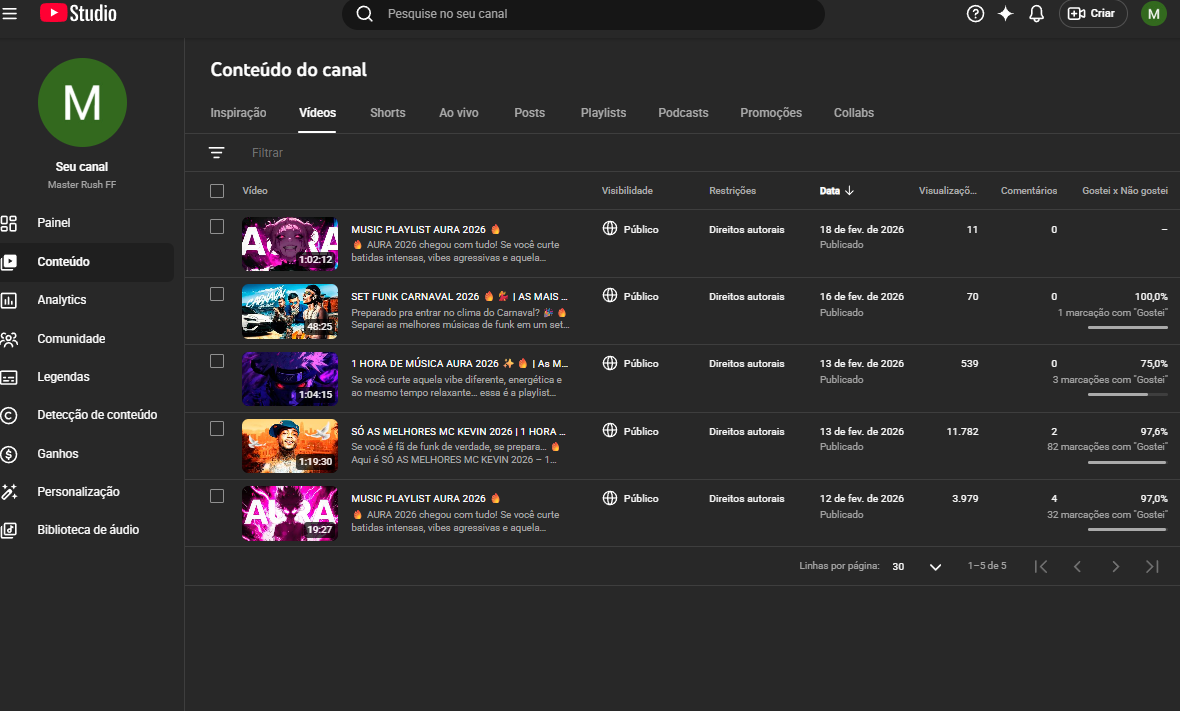Toggle the select all videos checkbox
The height and width of the screenshot is (711, 1180).
217,191
